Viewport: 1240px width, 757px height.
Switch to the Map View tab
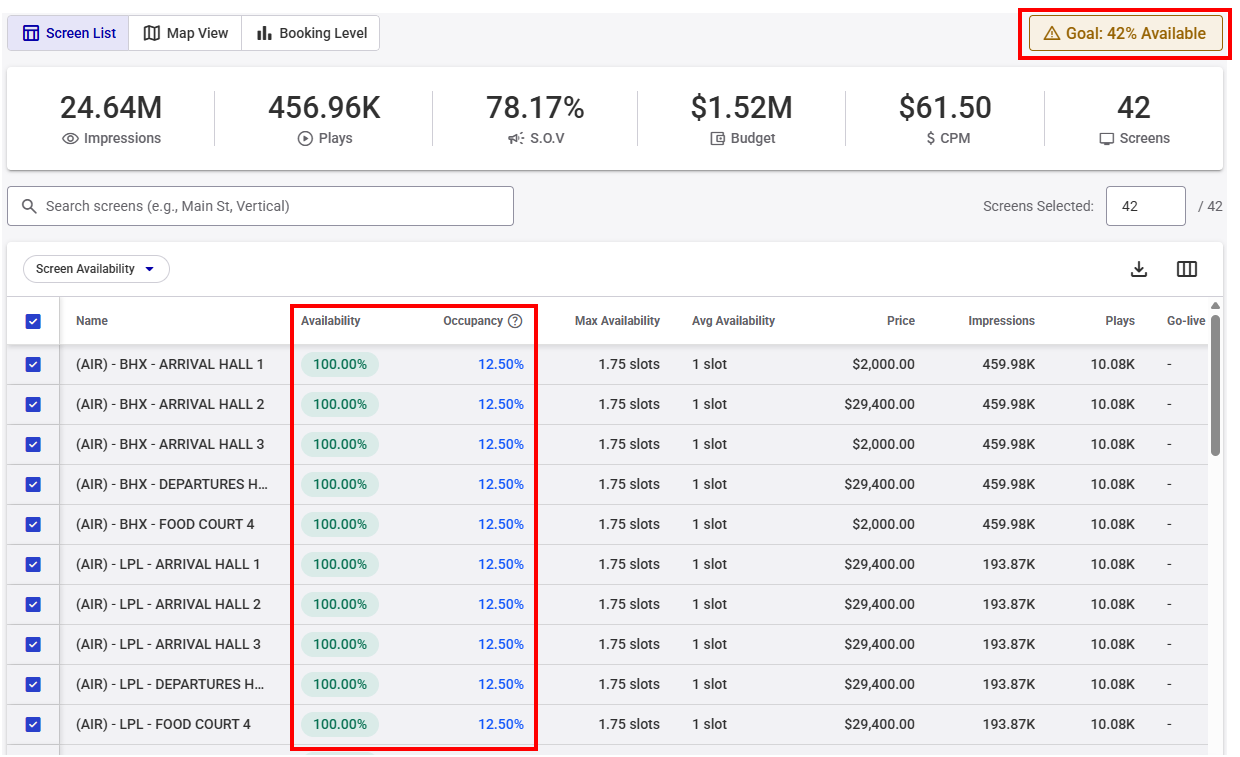pyautogui.click(x=186, y=33)
